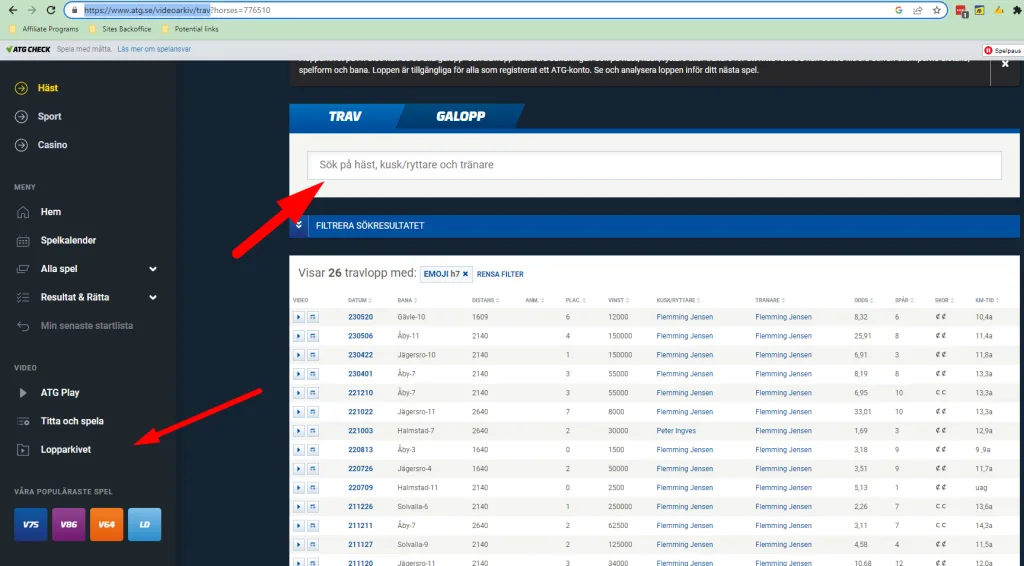Play the video for race 230401
Image resolution: width=1024 pixels, height=566 pixels.
298,374
